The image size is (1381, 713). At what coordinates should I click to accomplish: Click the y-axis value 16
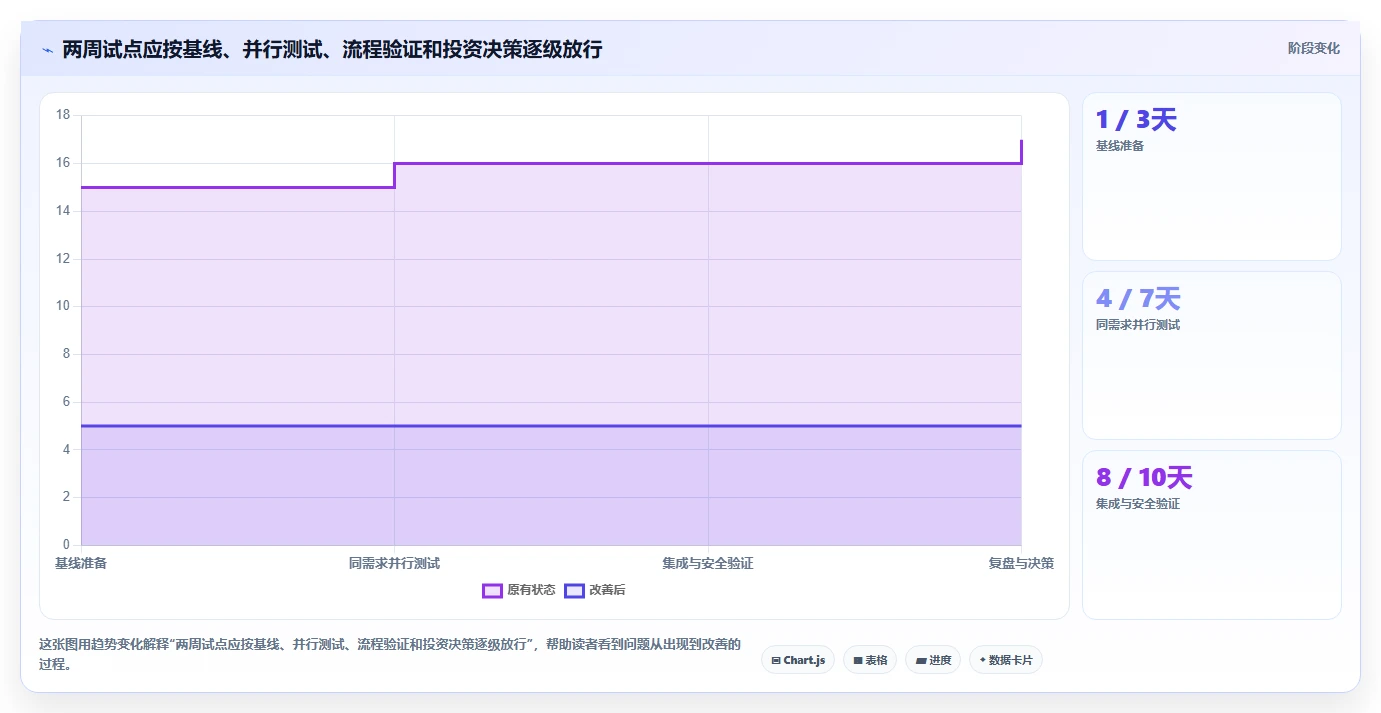[63, 163]
